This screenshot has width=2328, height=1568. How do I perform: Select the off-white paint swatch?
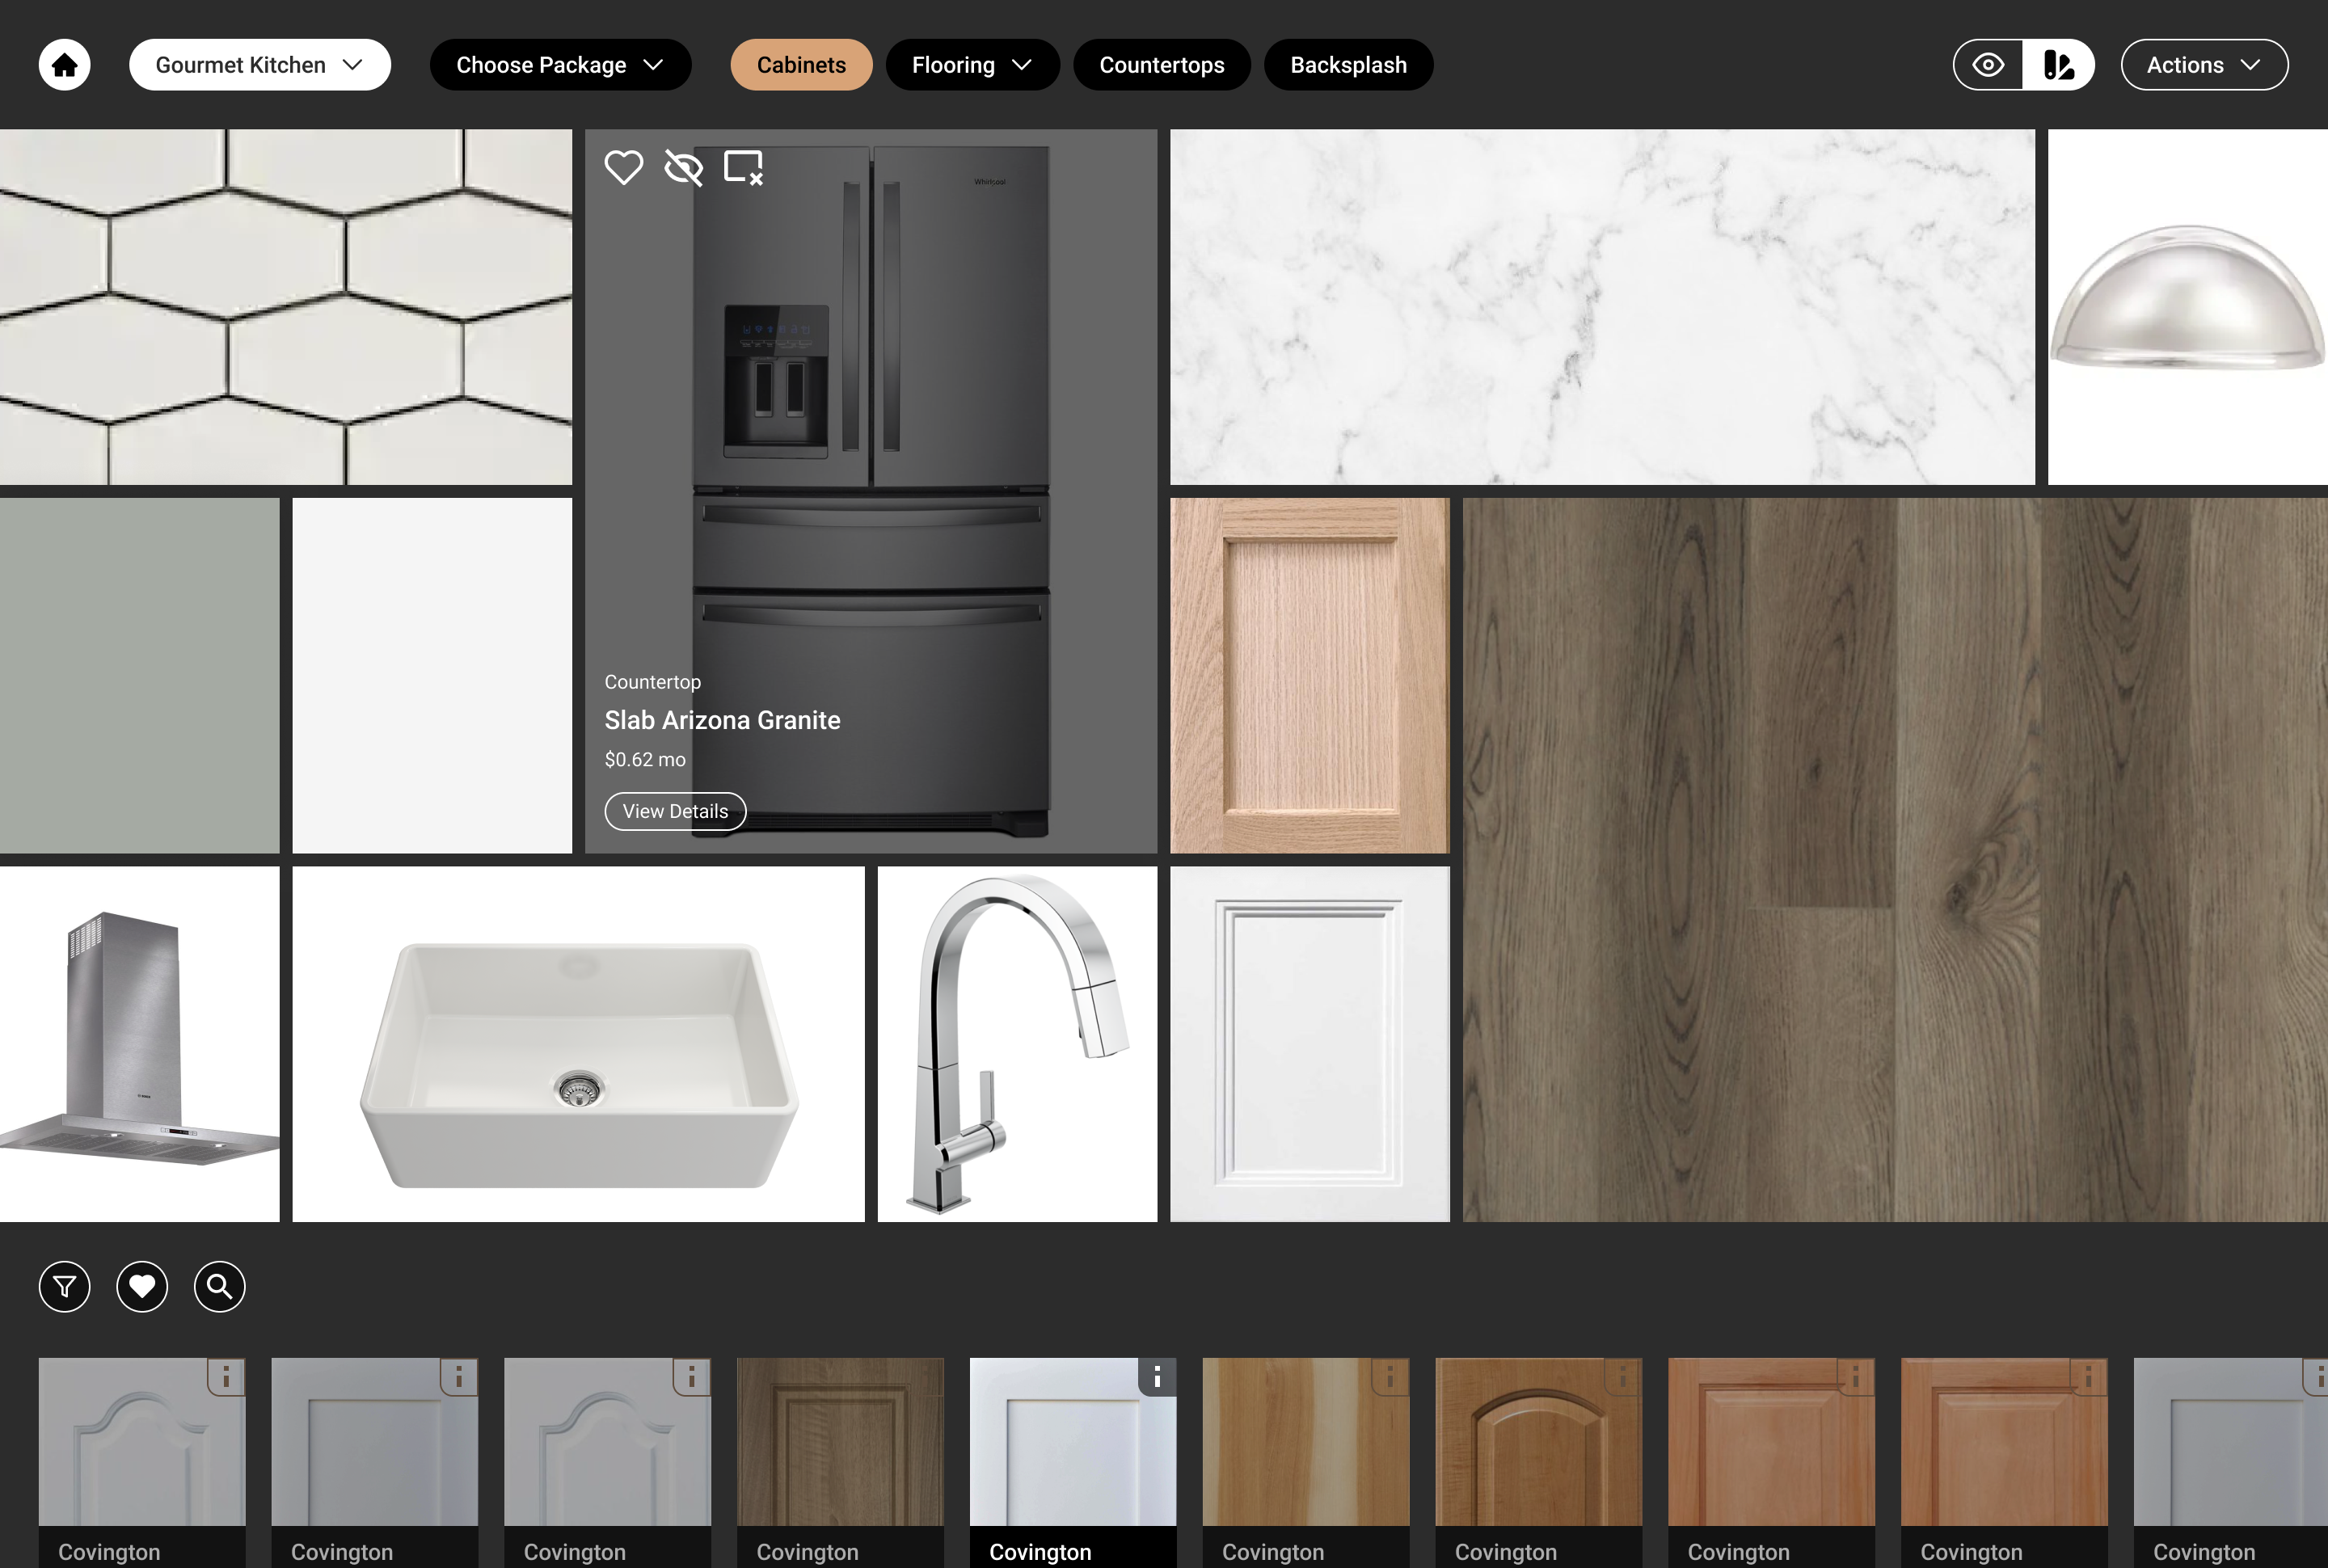(432, 676)
